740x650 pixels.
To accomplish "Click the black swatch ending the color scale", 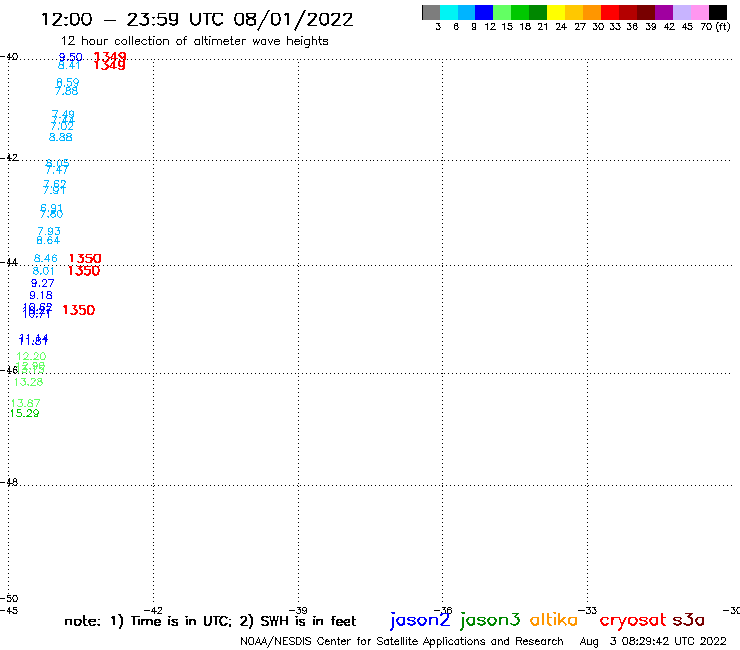I will [x=717, y=12].
